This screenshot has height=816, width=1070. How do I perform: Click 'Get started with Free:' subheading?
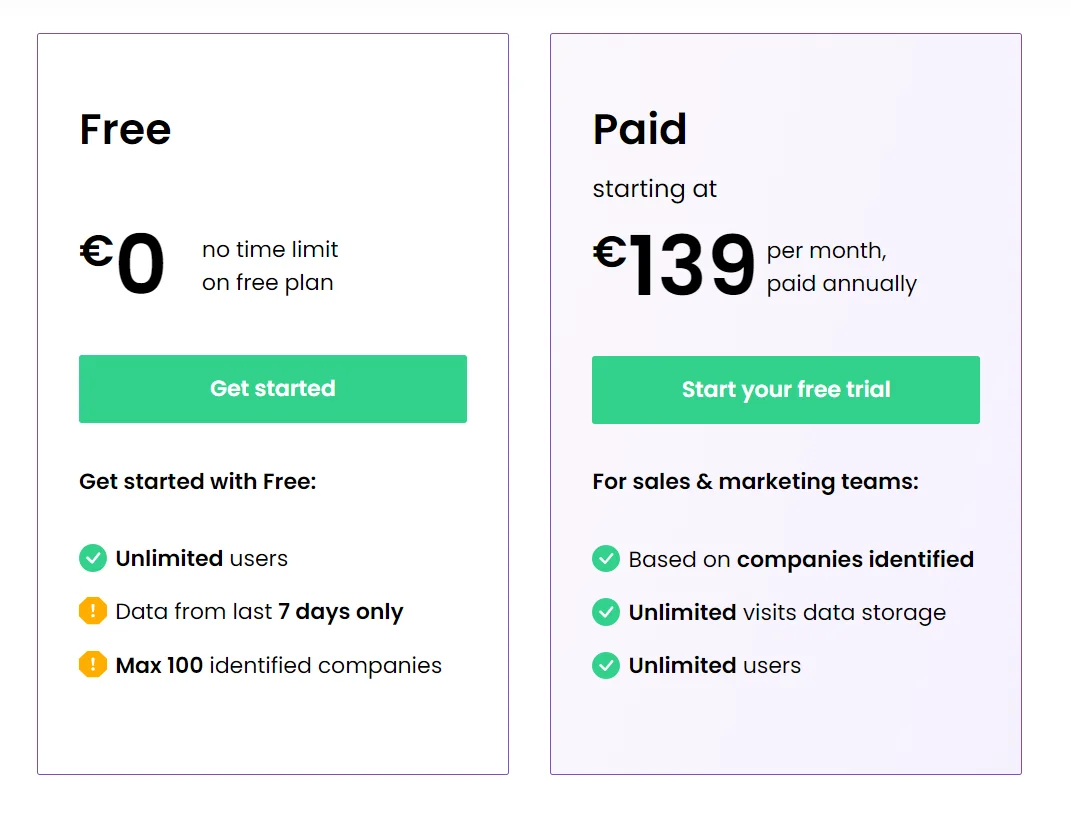point(197,482)
